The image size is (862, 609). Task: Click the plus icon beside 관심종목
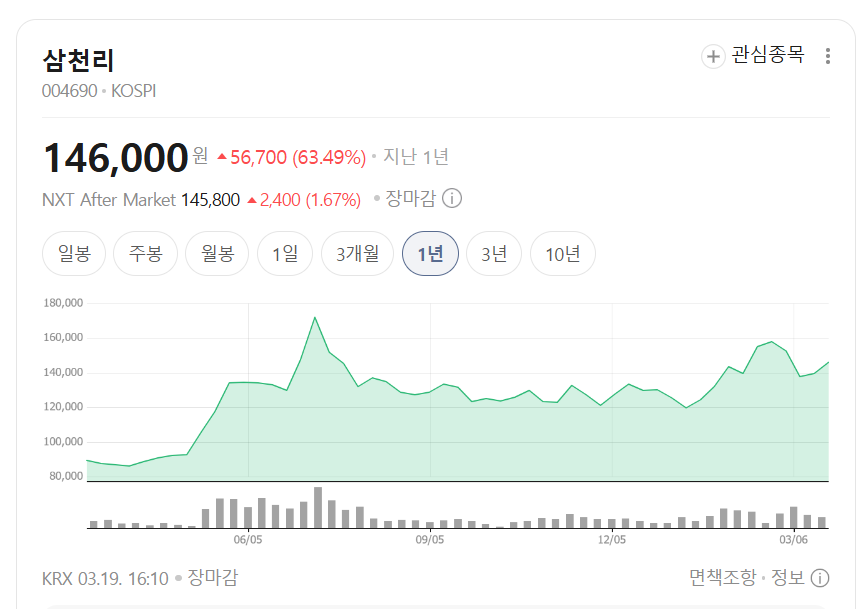click(x=713, y=56)
